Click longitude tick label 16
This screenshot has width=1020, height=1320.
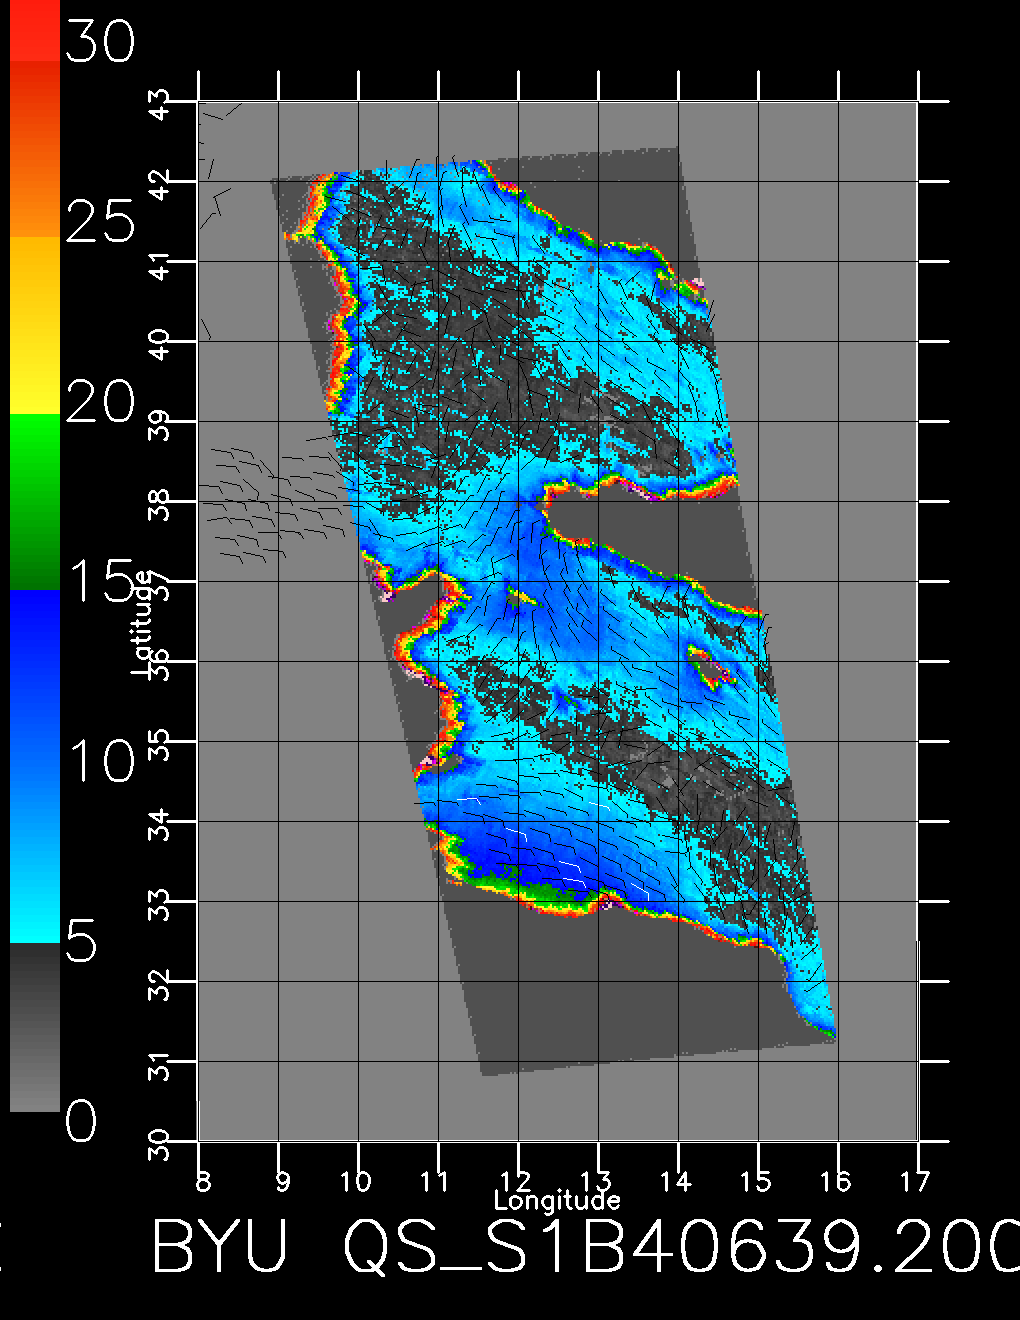(x=836, y=1182)
